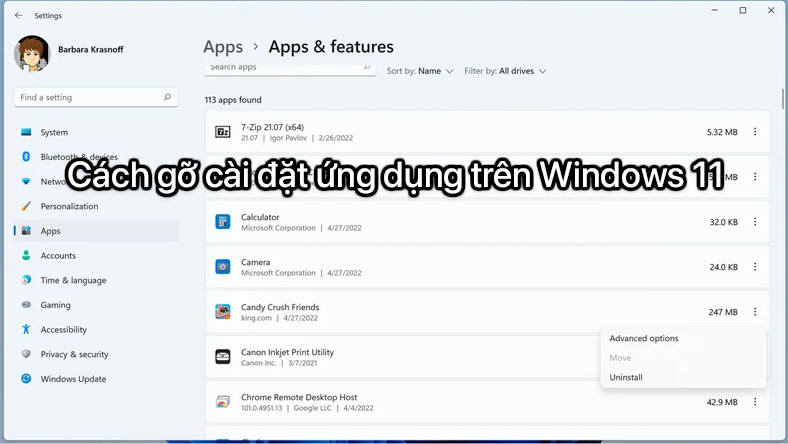Click the Search apps magnifier icon
Viewport: 788px width, 444px height.
(x=367, y=67)
